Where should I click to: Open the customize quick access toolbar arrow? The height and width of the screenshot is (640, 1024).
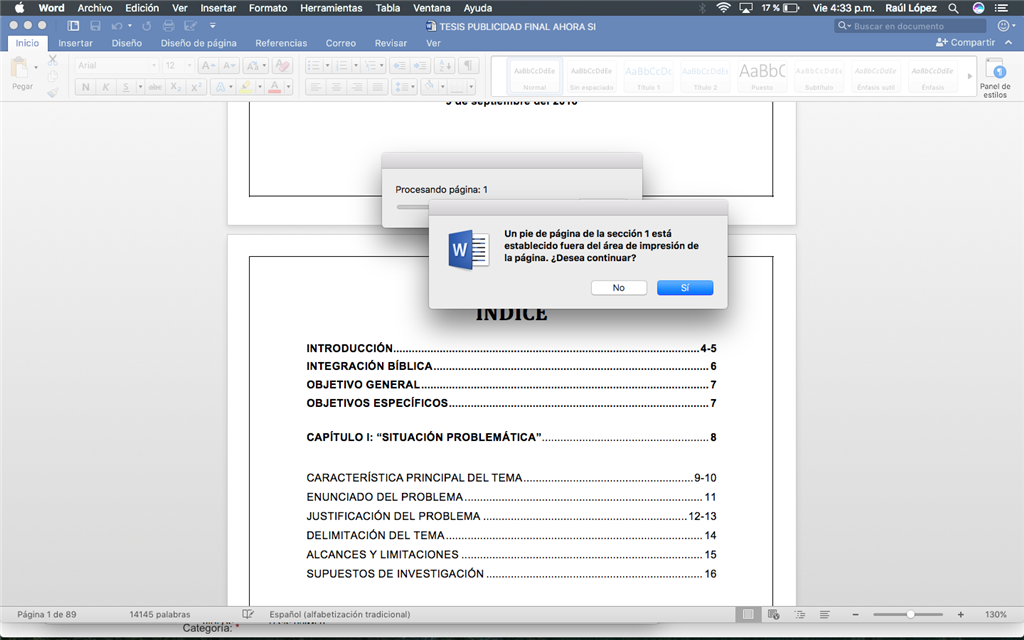click(212, 25)
